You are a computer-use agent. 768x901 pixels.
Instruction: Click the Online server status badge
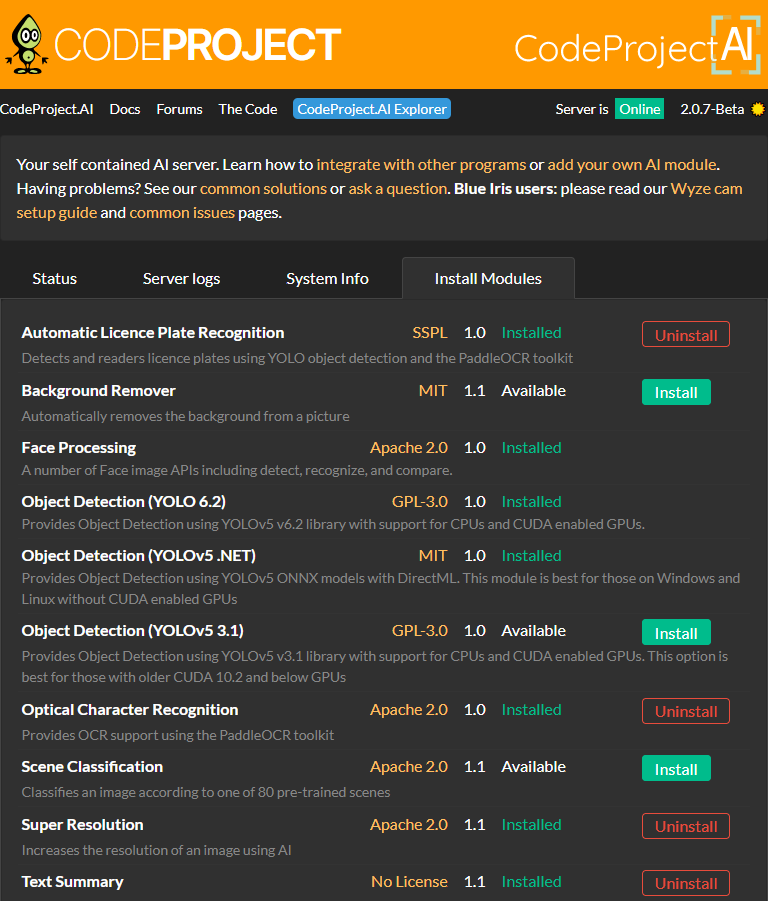tap(639, 109)
